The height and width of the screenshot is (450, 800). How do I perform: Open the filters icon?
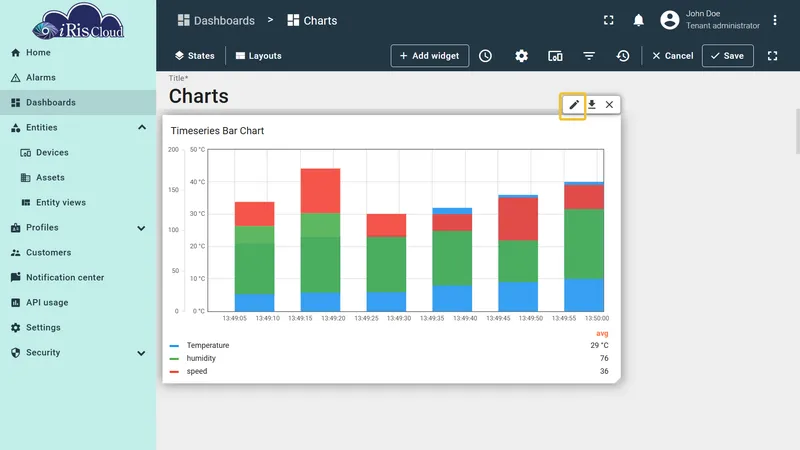[589, 56]
